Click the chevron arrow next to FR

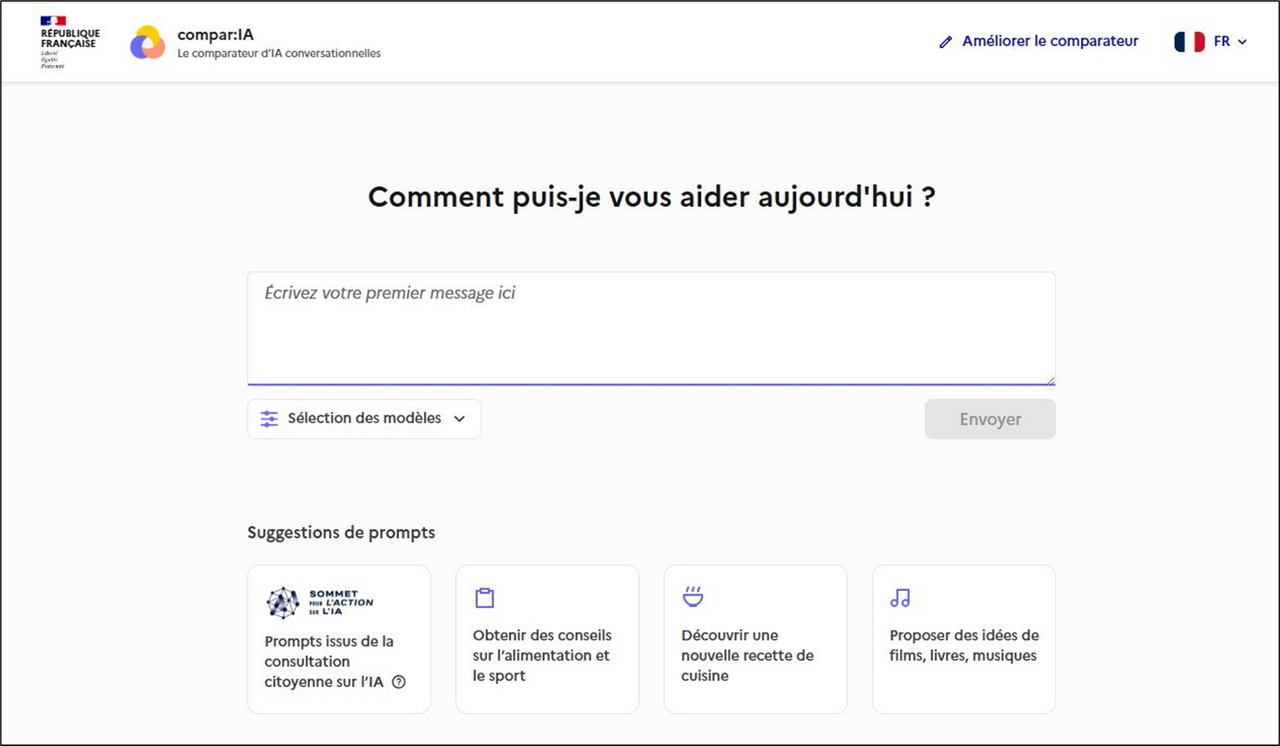[x=1243, y=42]
